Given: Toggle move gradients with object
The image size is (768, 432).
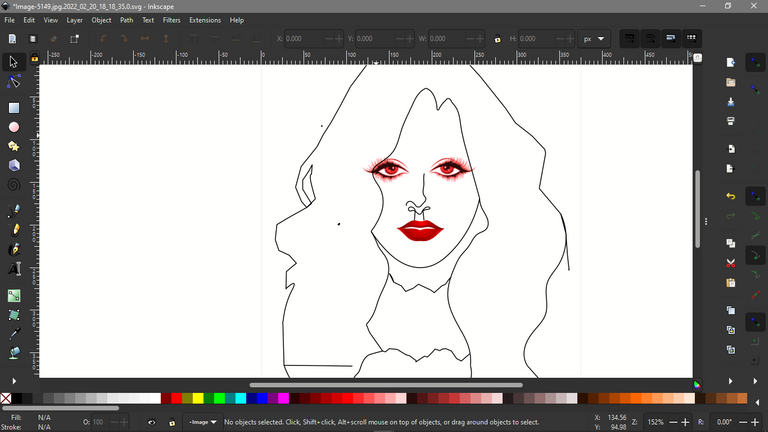Looking at the screenshot, I should tap(671, 38).
